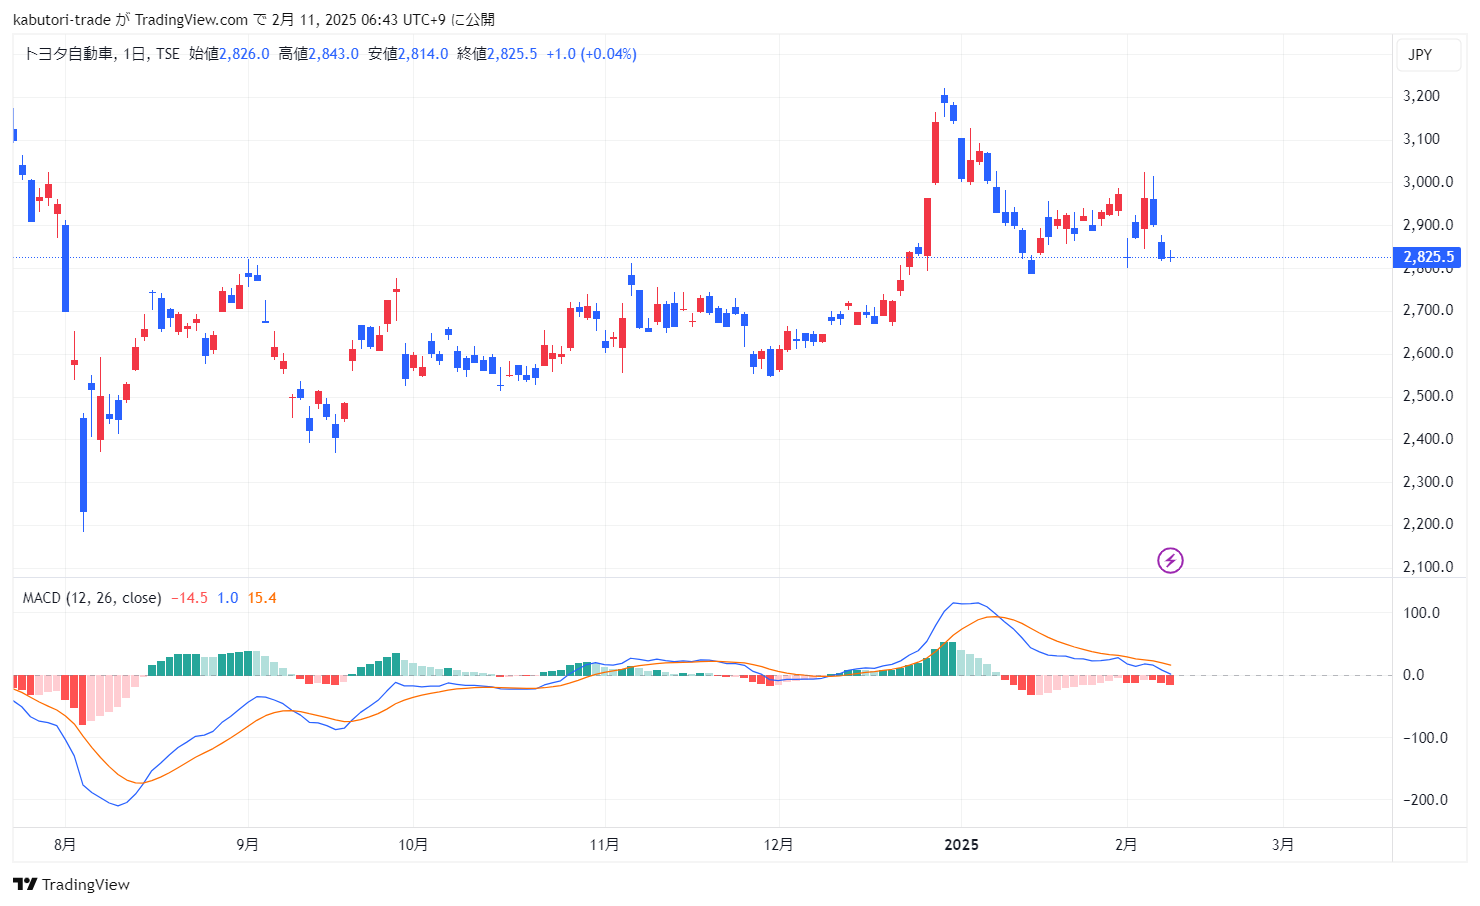Screen dimensions: 1480x906
Task: Click the 2,100.0 price axis label
Action: pyautogui.click(x=1428, y=567)
